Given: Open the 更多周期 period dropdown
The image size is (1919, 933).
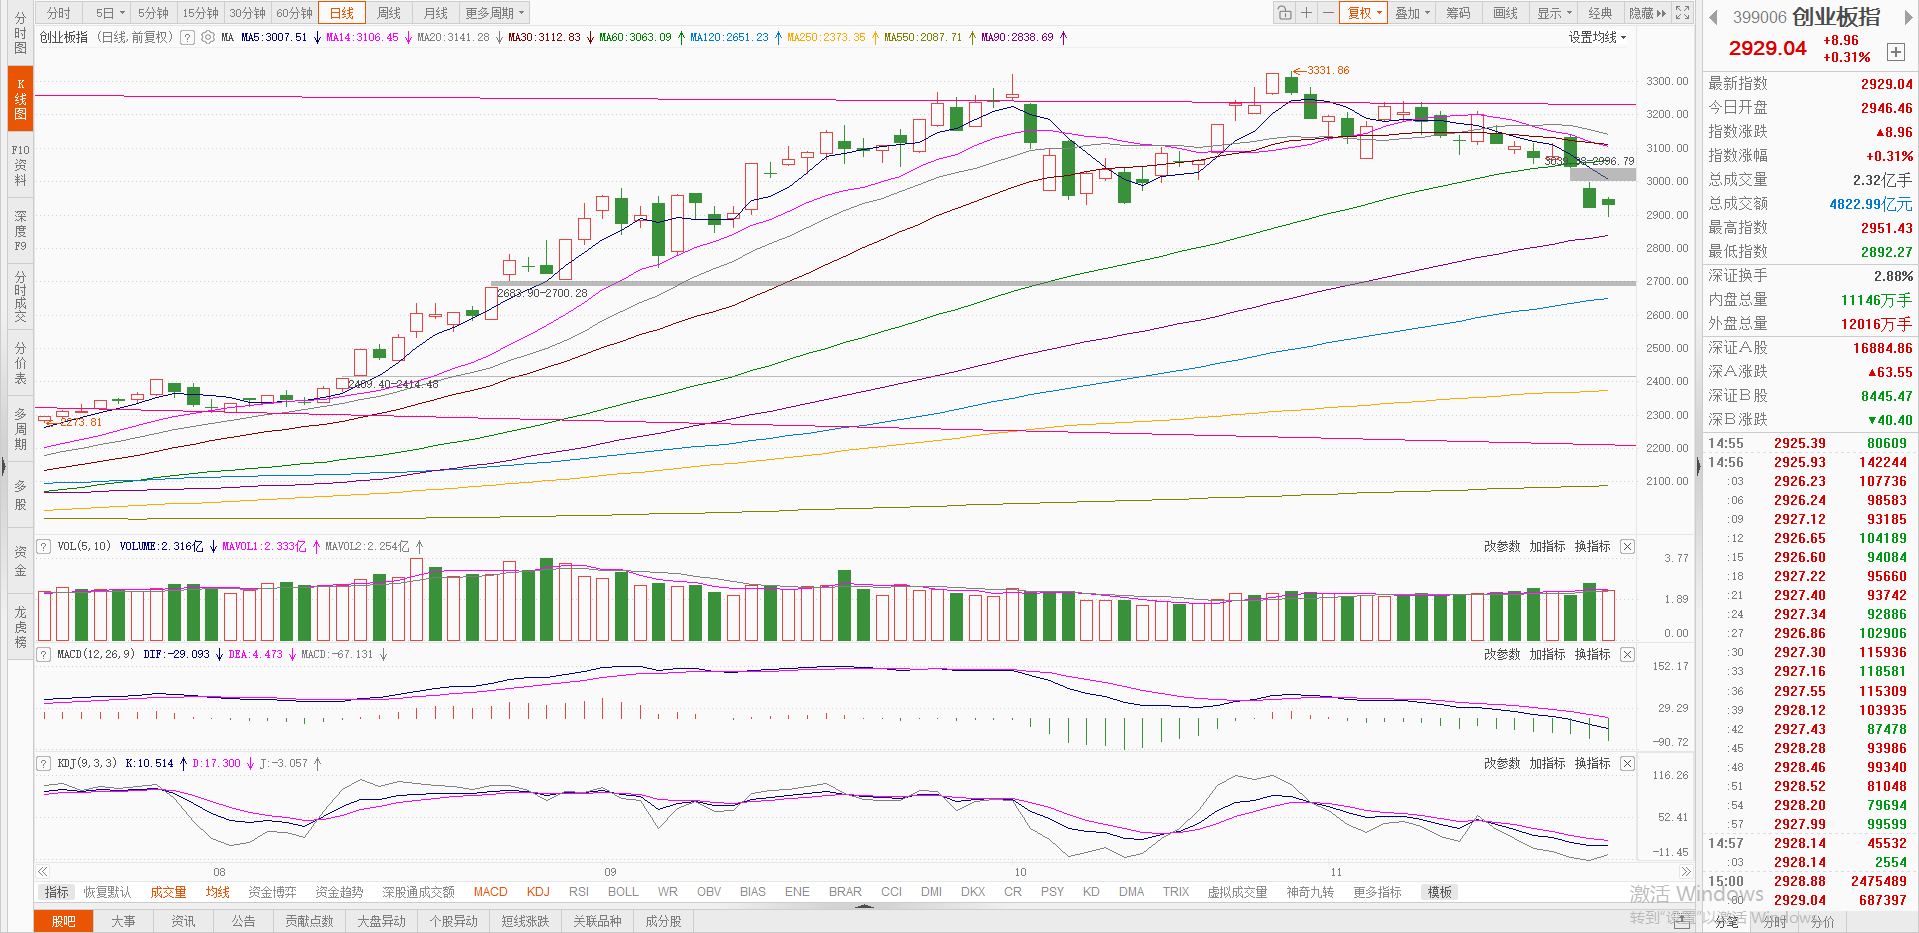Looking at the screenshot, I should [494, 13].
